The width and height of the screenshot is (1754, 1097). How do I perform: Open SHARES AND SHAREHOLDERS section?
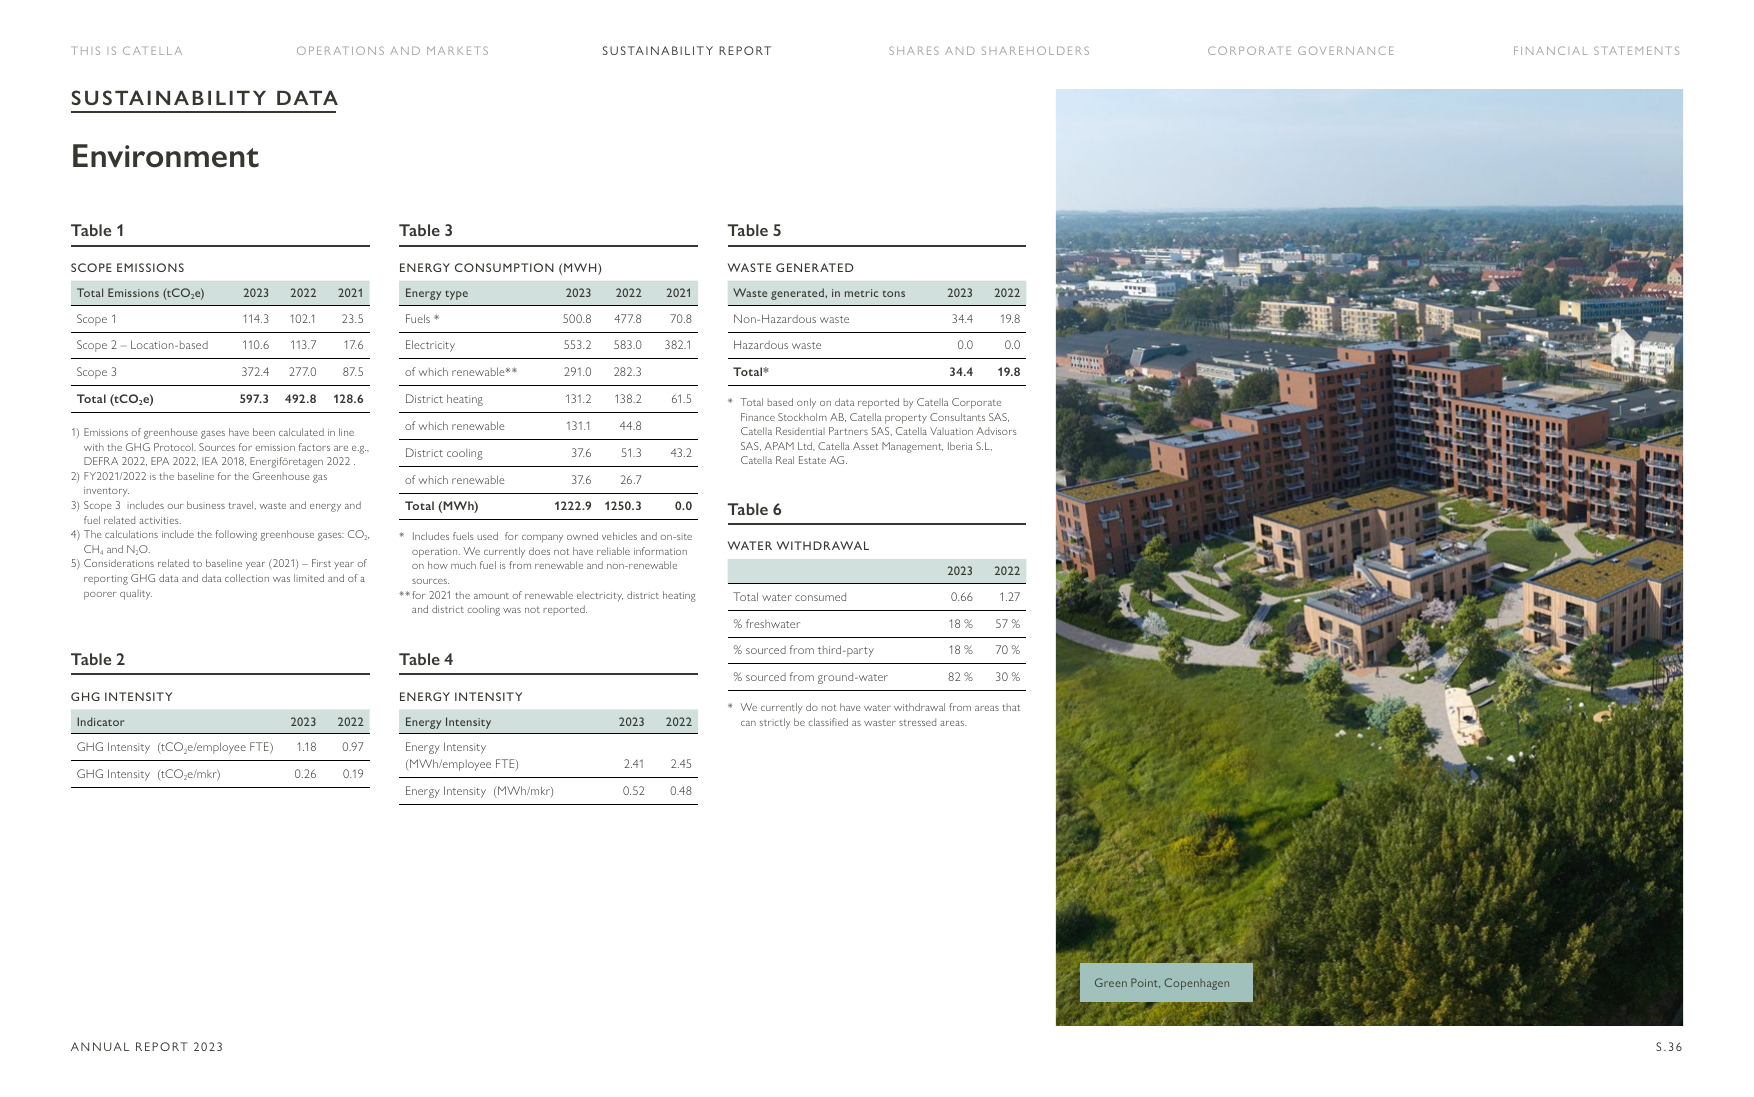989,51
